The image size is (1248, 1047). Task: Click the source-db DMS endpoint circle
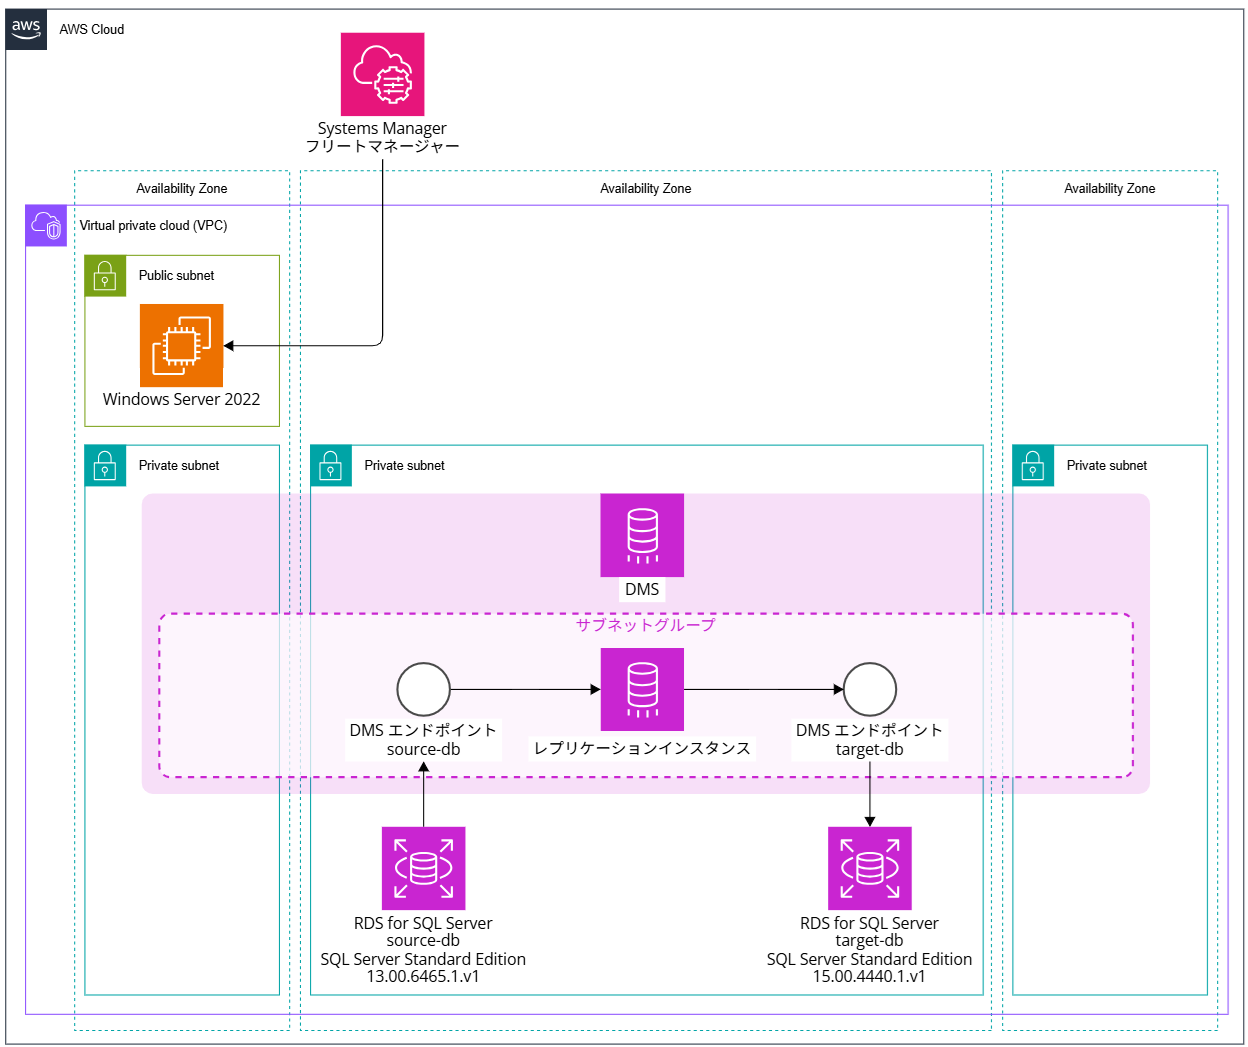coord(423,689)
